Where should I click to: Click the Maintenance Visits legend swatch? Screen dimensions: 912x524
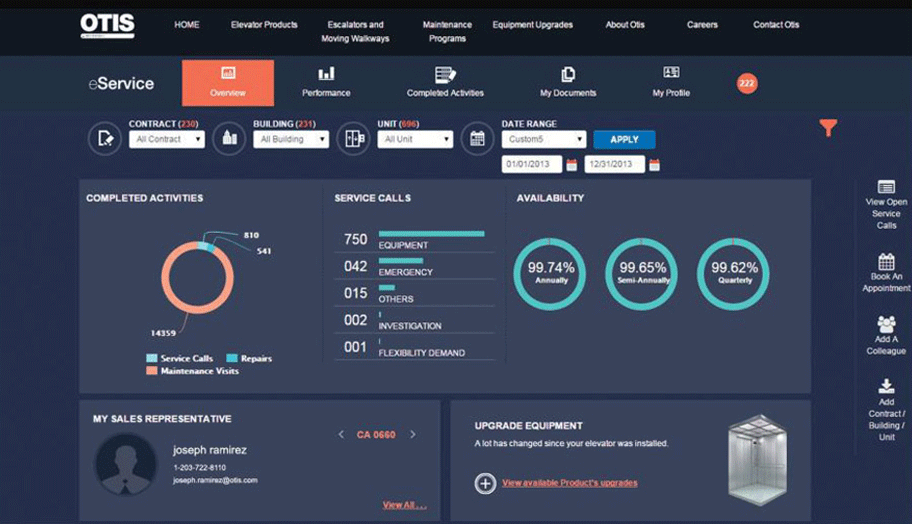tap(152, 370)
